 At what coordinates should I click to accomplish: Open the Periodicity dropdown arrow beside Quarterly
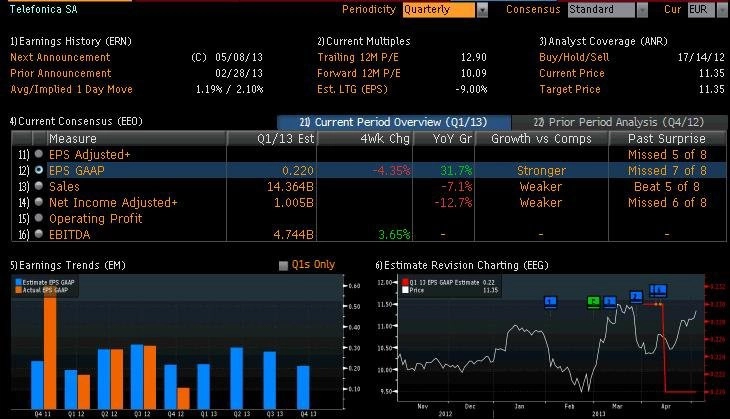(482, 10)
